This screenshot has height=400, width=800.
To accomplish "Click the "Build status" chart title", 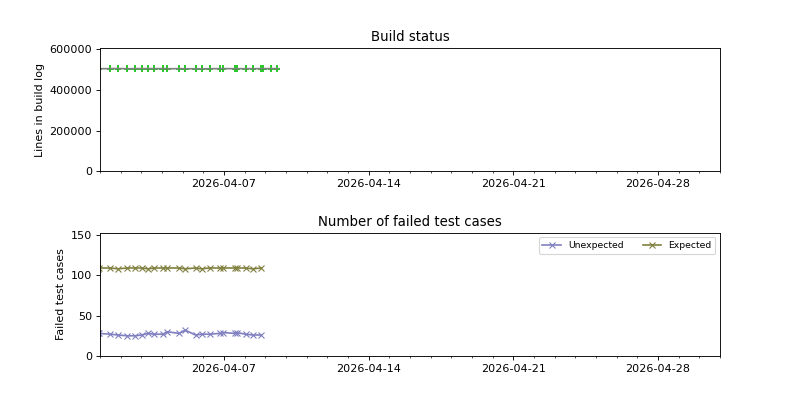I will coord(410,37).
